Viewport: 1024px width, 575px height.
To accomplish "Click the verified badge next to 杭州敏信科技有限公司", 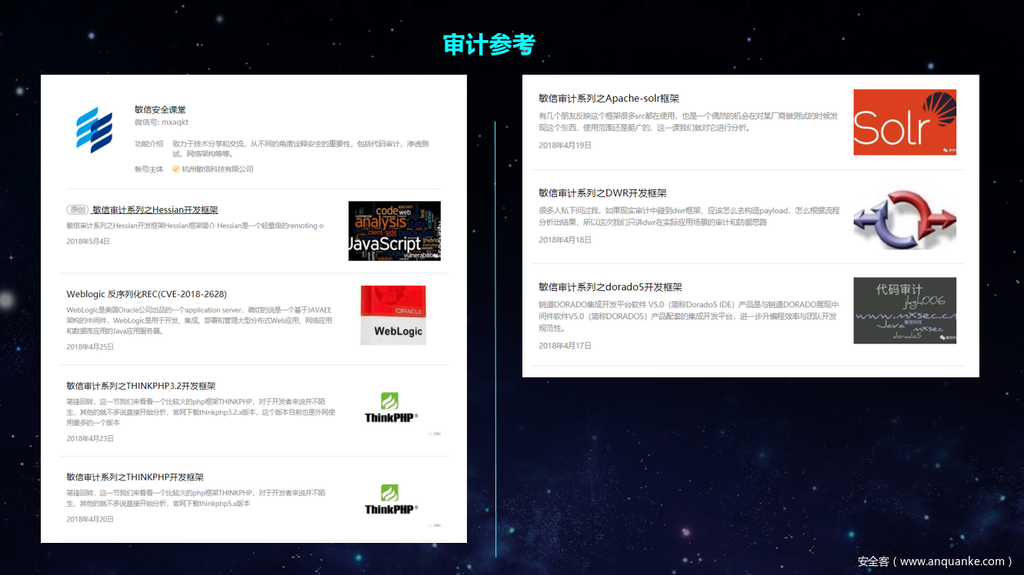I will click(x=176, y=169).
